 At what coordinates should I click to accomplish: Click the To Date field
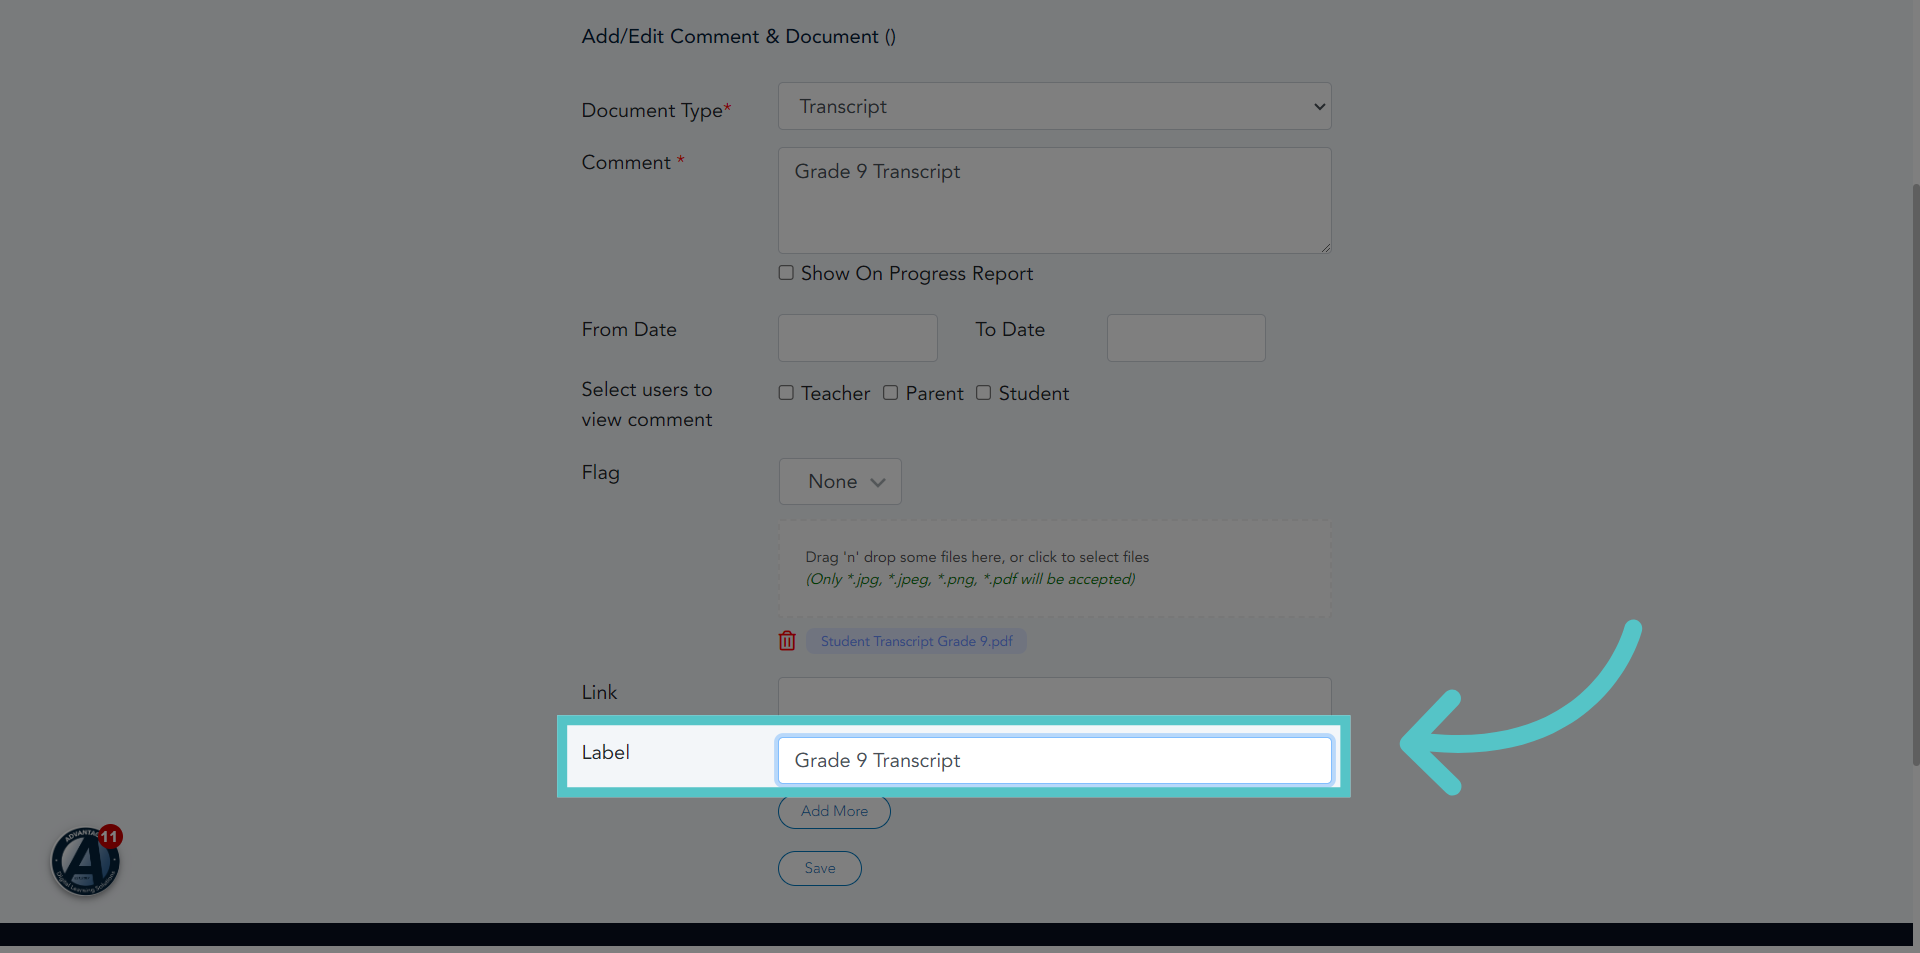coord(1186,338)
